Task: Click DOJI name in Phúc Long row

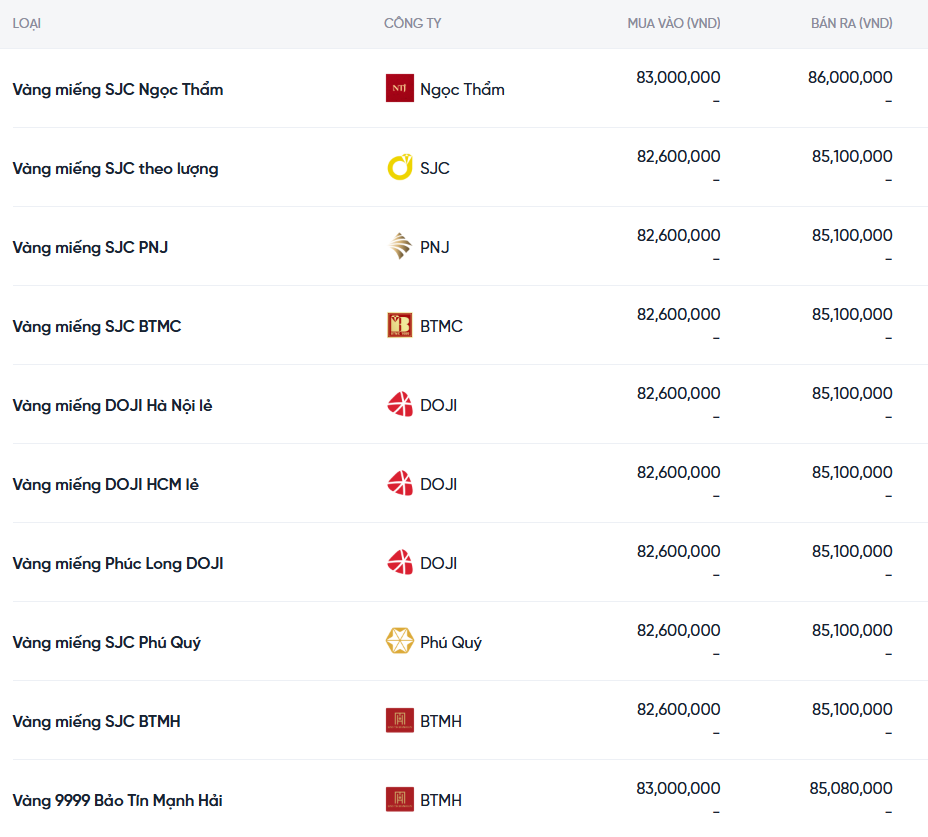Action: pos(439,564)
